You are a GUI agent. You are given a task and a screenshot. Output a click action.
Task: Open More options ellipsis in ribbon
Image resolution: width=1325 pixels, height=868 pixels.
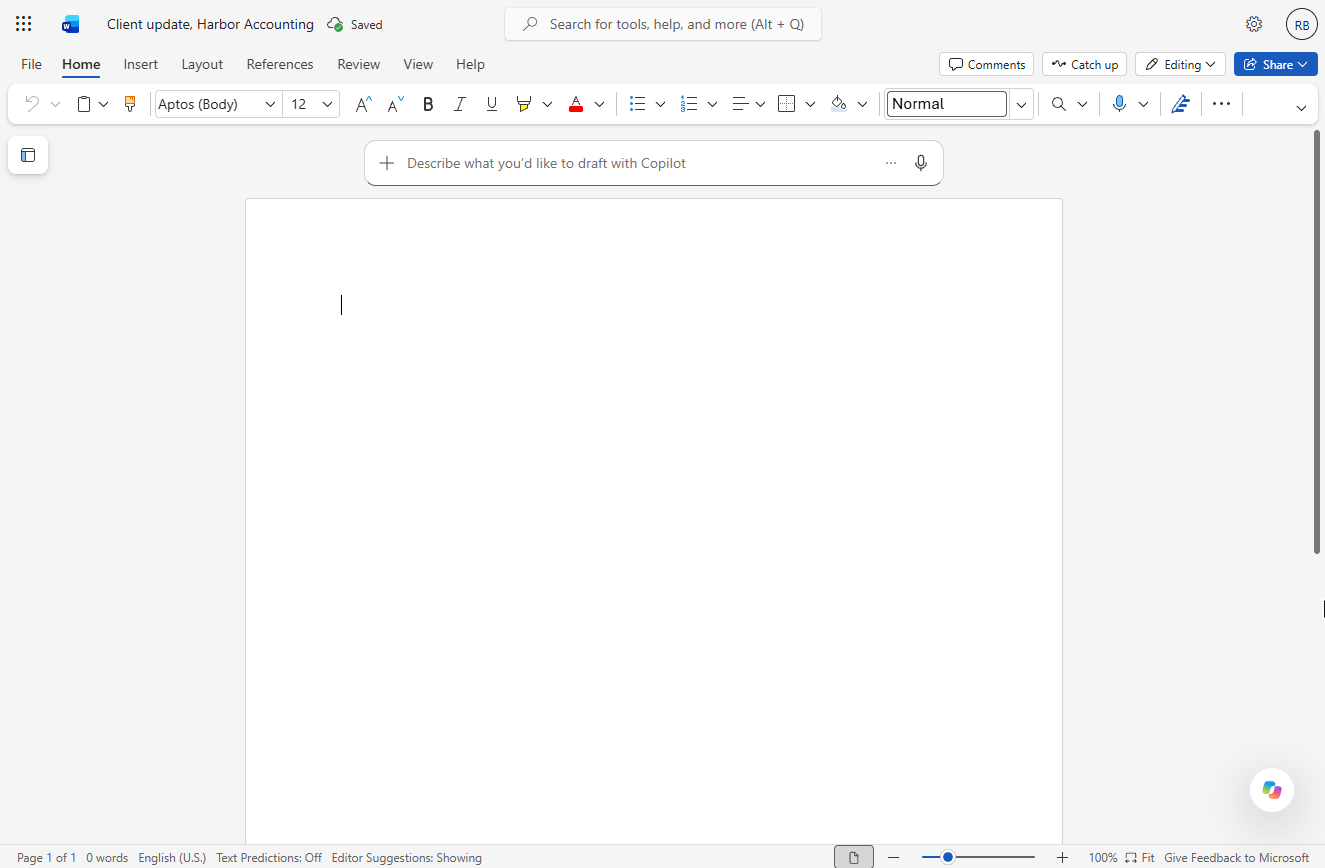[1221, 104]
